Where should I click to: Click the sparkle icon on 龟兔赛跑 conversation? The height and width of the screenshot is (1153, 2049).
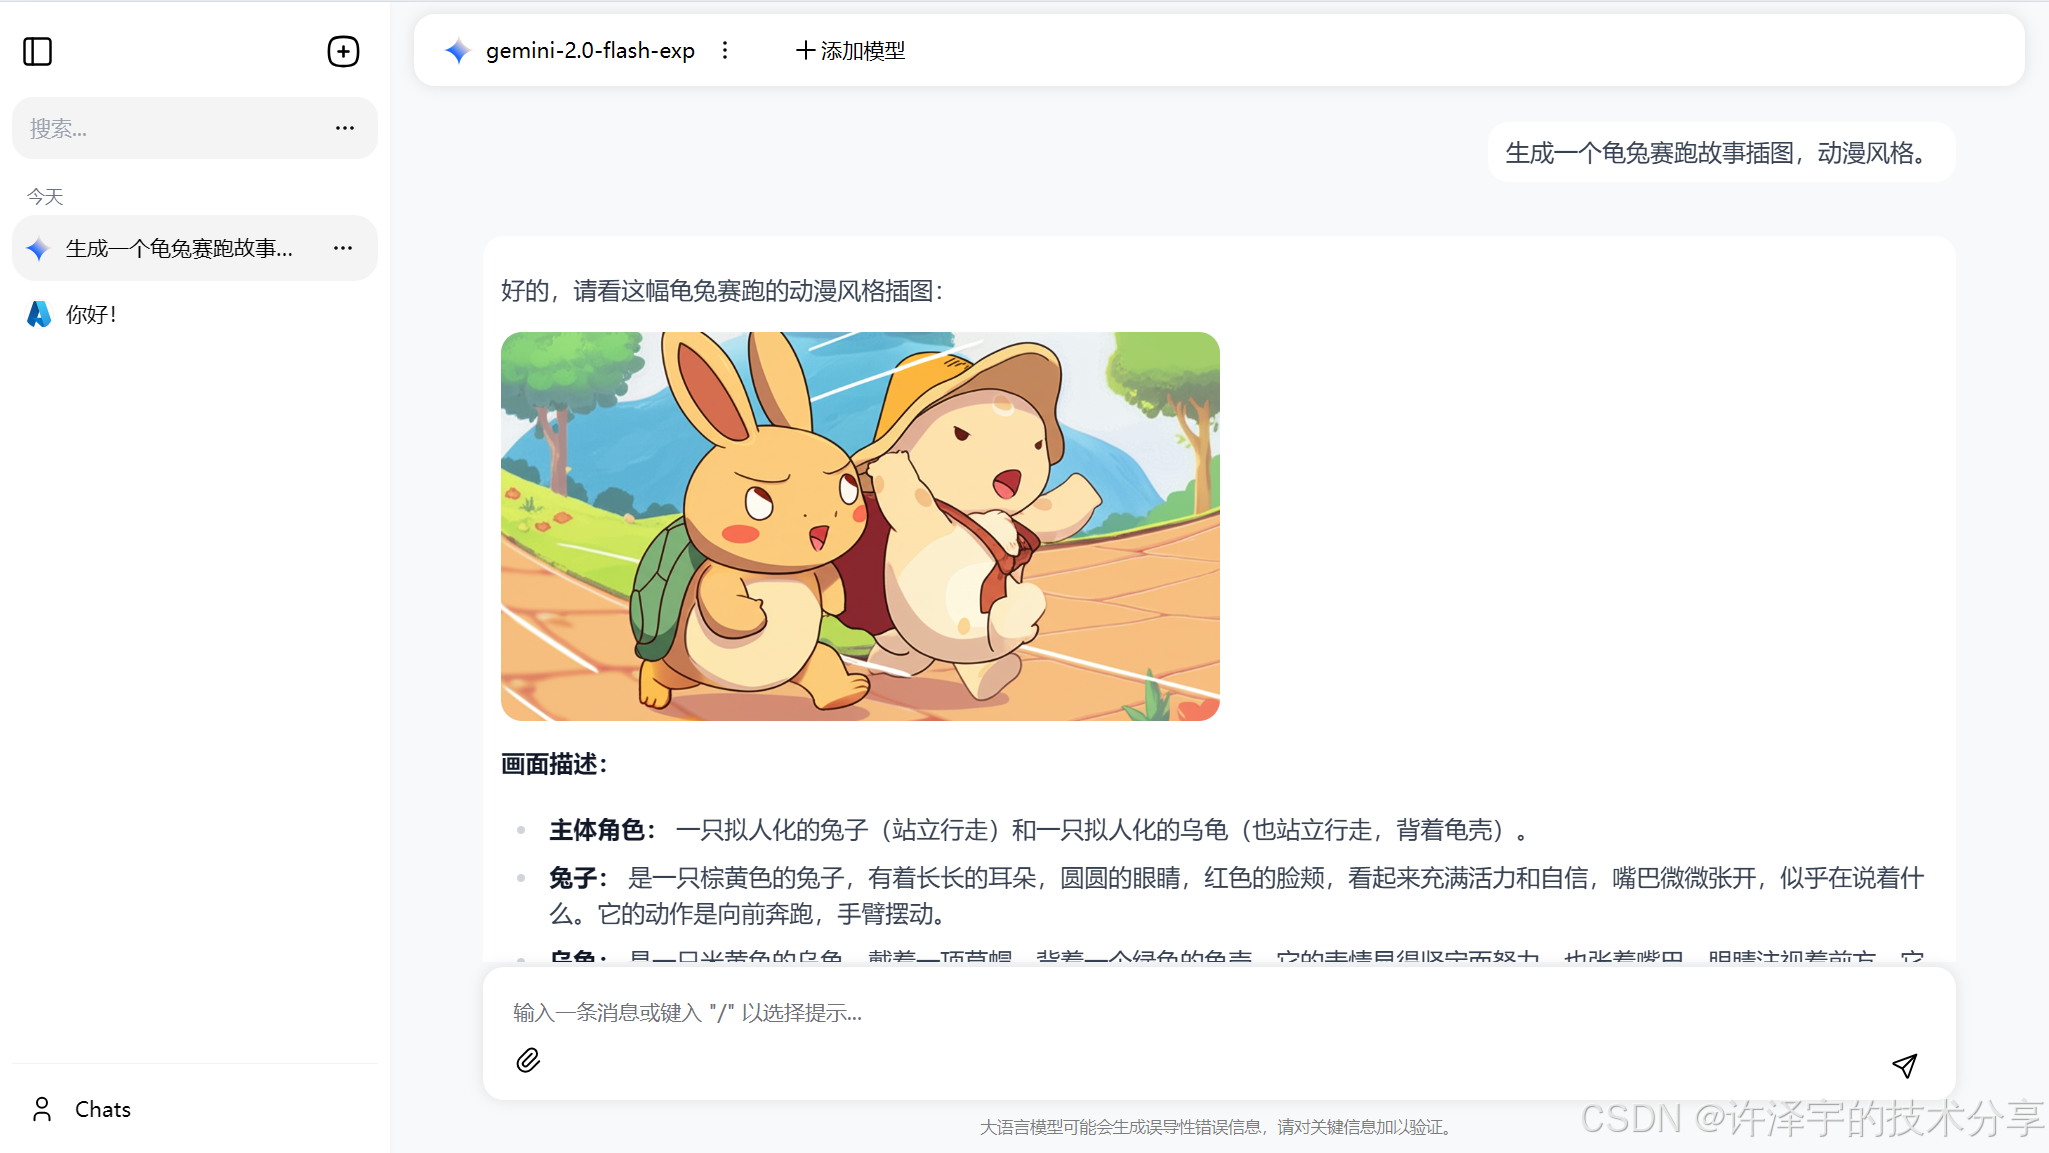(38, 248)
